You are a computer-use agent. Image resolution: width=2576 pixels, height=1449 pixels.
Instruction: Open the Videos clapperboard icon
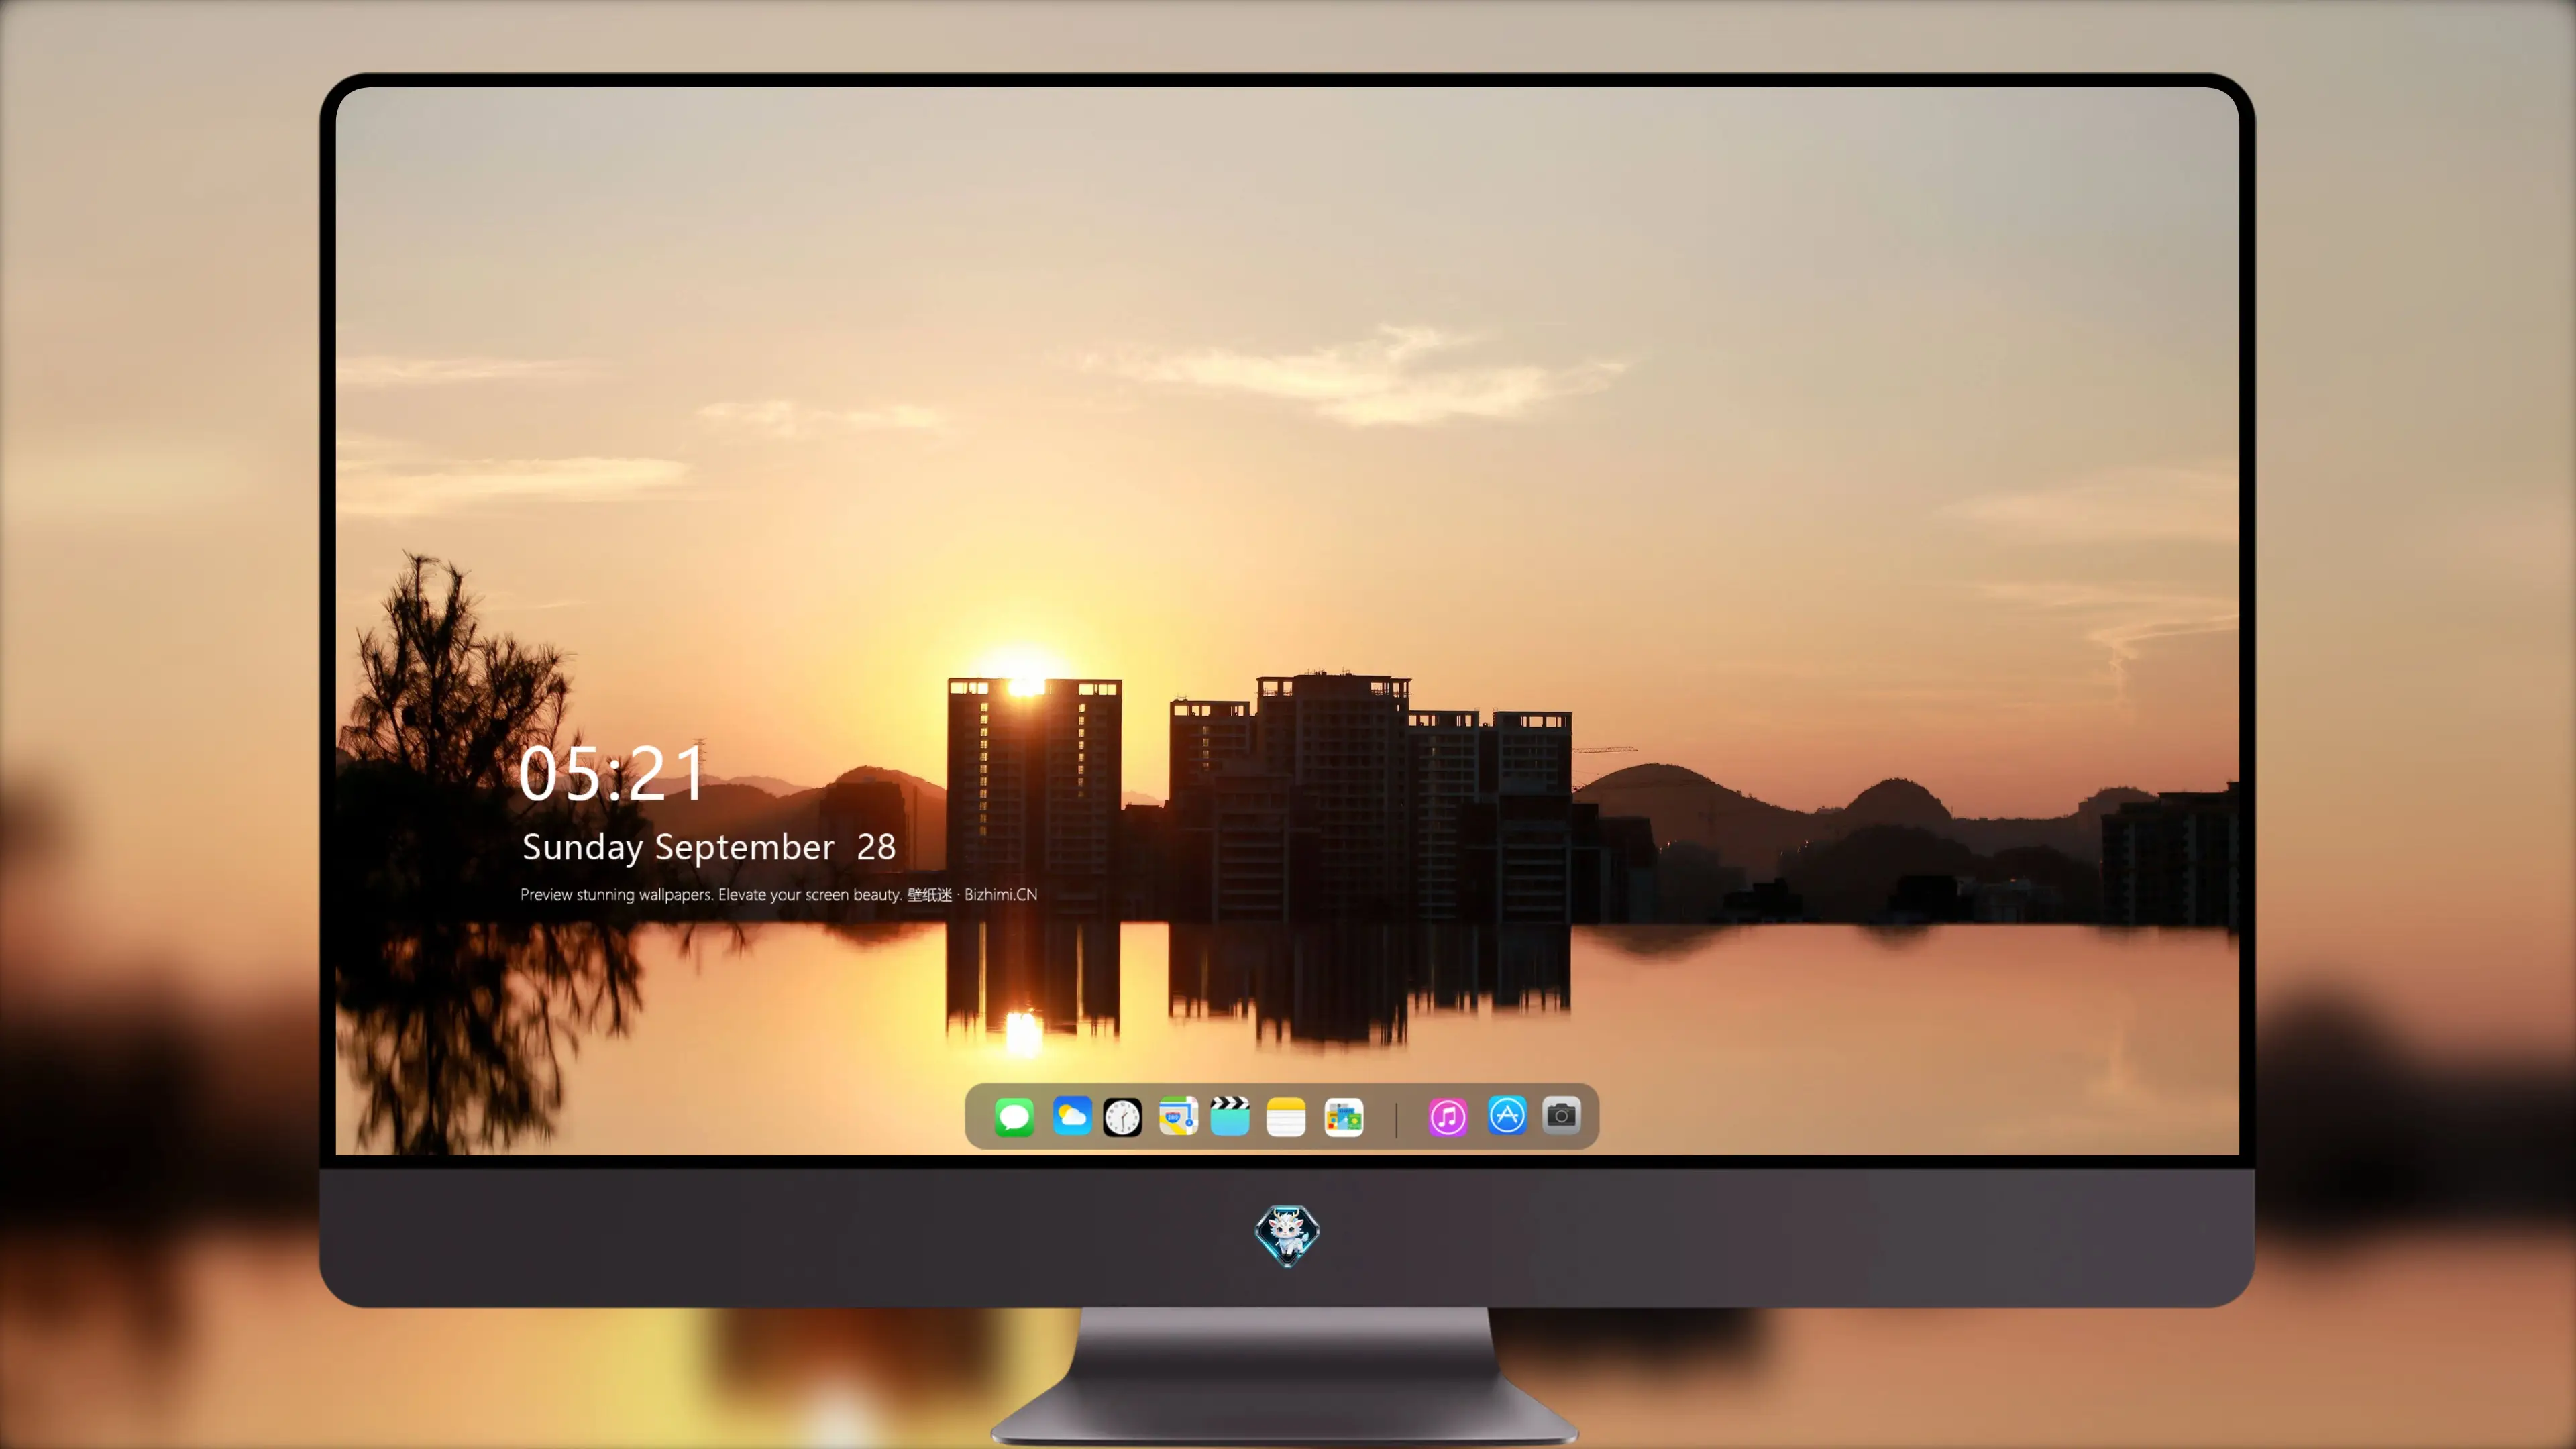point(1230,1116)
